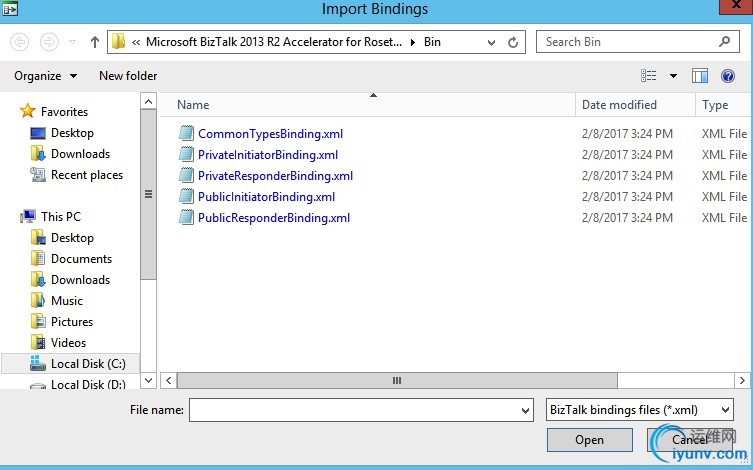
Task: Select Local Disk (D:)
Action: click(x=88, y=384)
